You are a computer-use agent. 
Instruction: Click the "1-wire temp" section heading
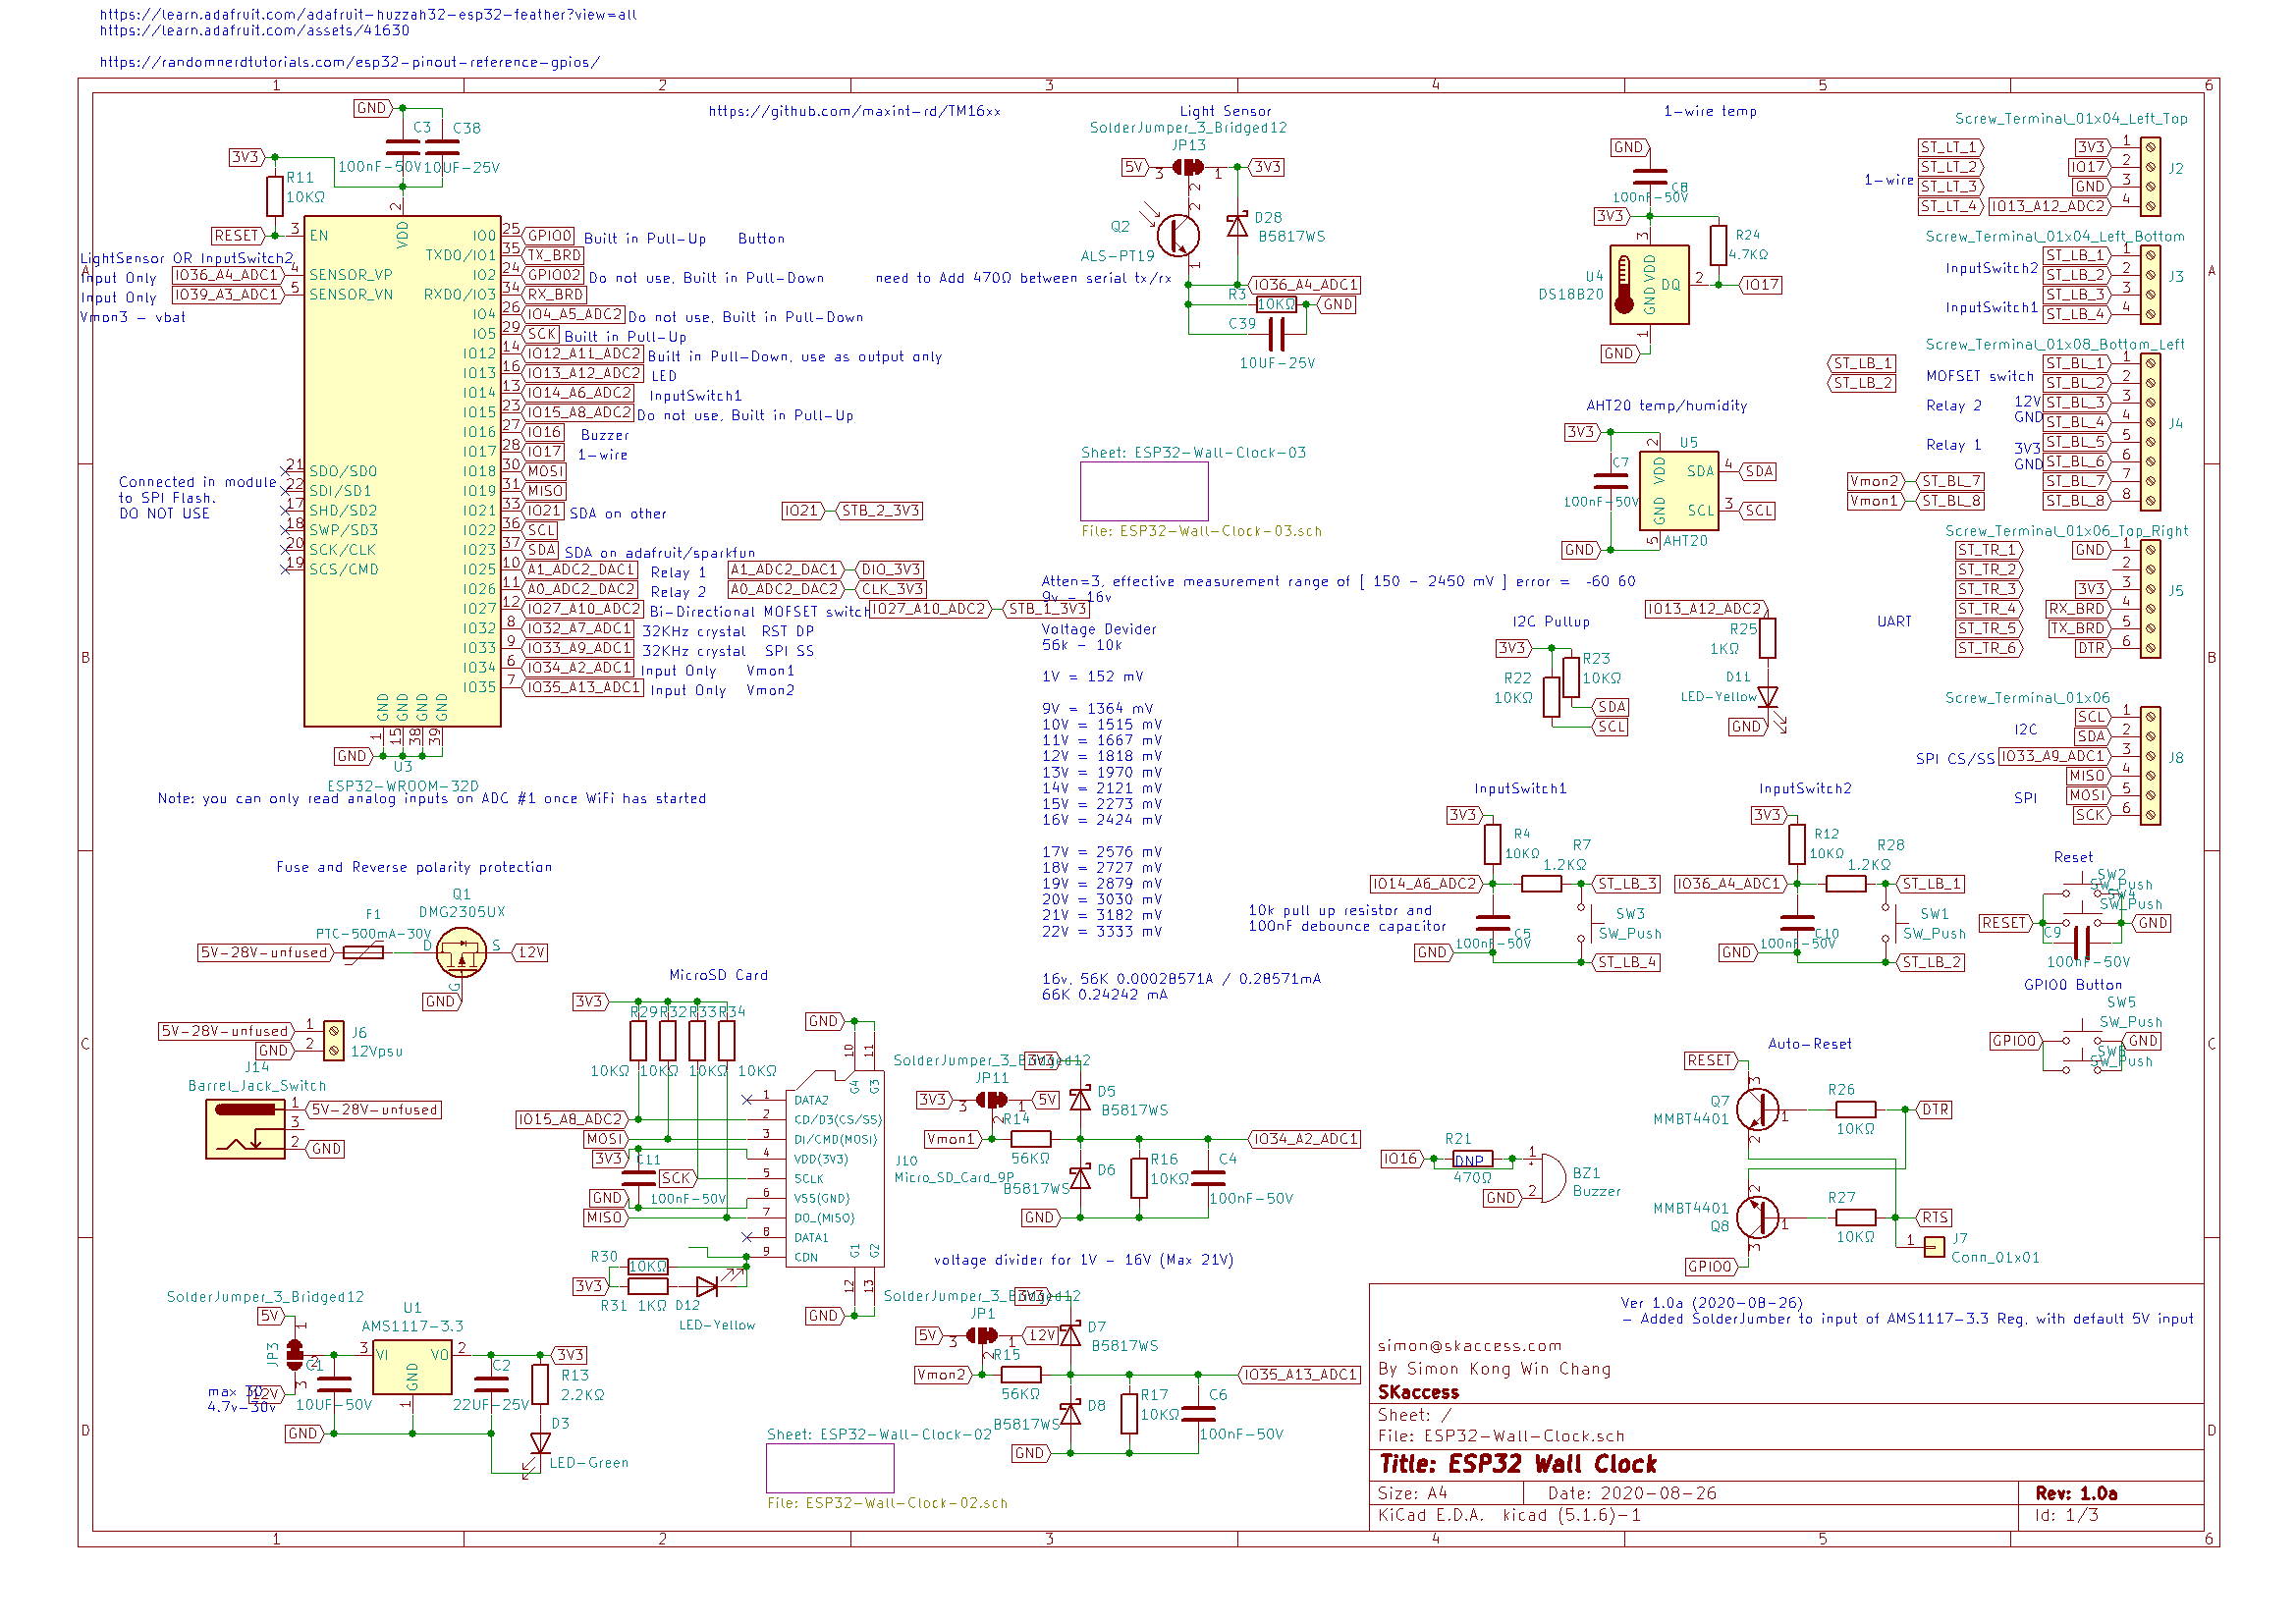(x=1710, y=111)
